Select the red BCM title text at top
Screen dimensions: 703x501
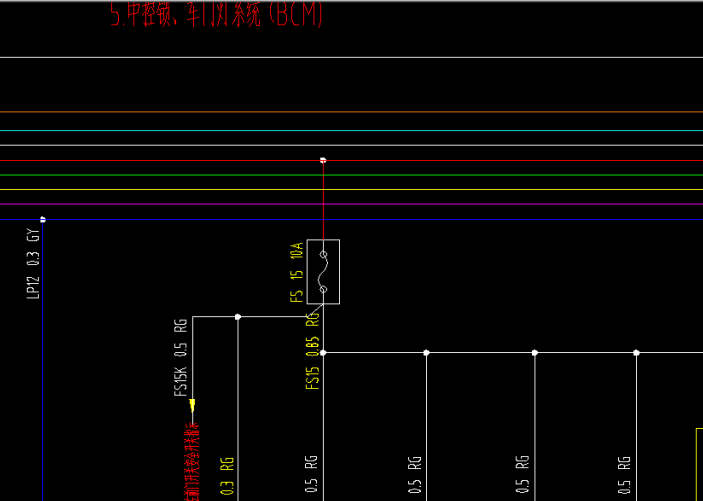[217, 15]
